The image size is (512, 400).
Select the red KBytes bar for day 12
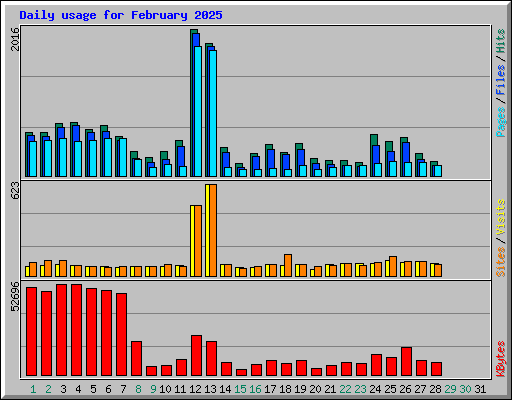196,355
